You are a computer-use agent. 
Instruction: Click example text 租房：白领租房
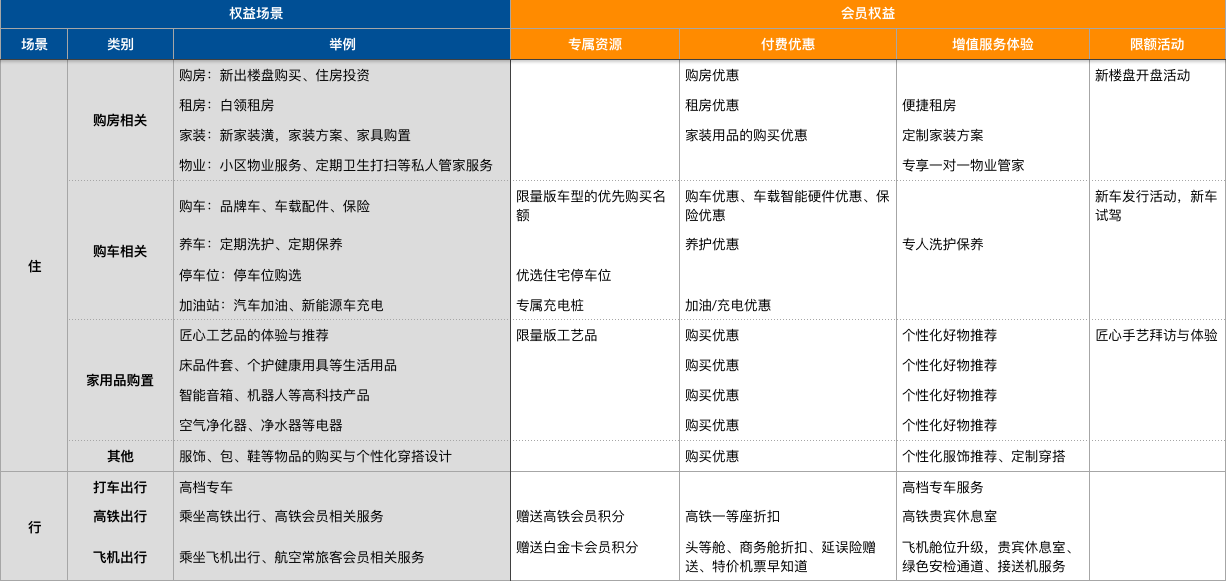click(x=226, y=105)
